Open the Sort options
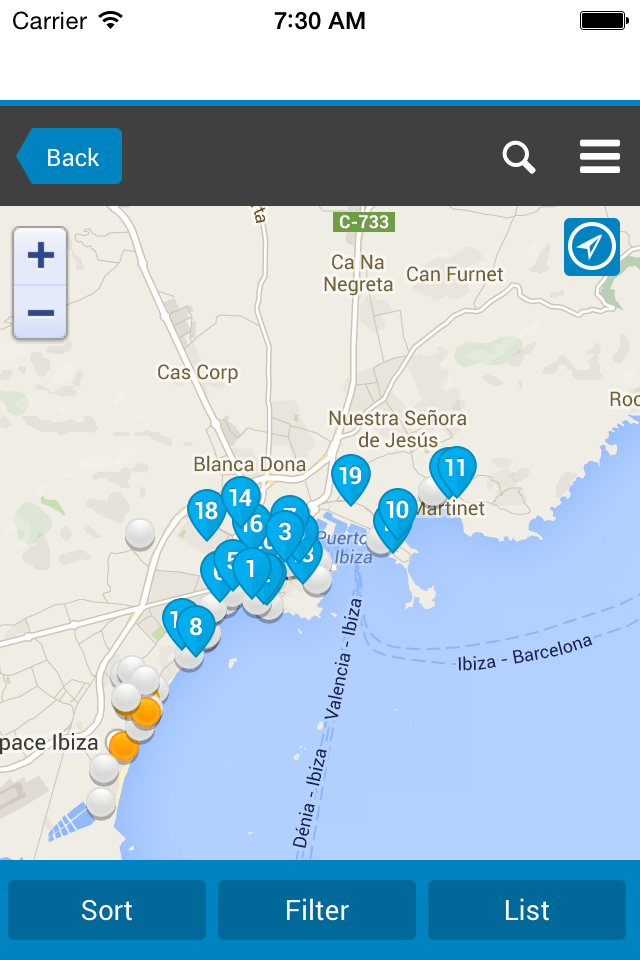The height and width of the screenshot is (960, 640). (x=107, y=910)
